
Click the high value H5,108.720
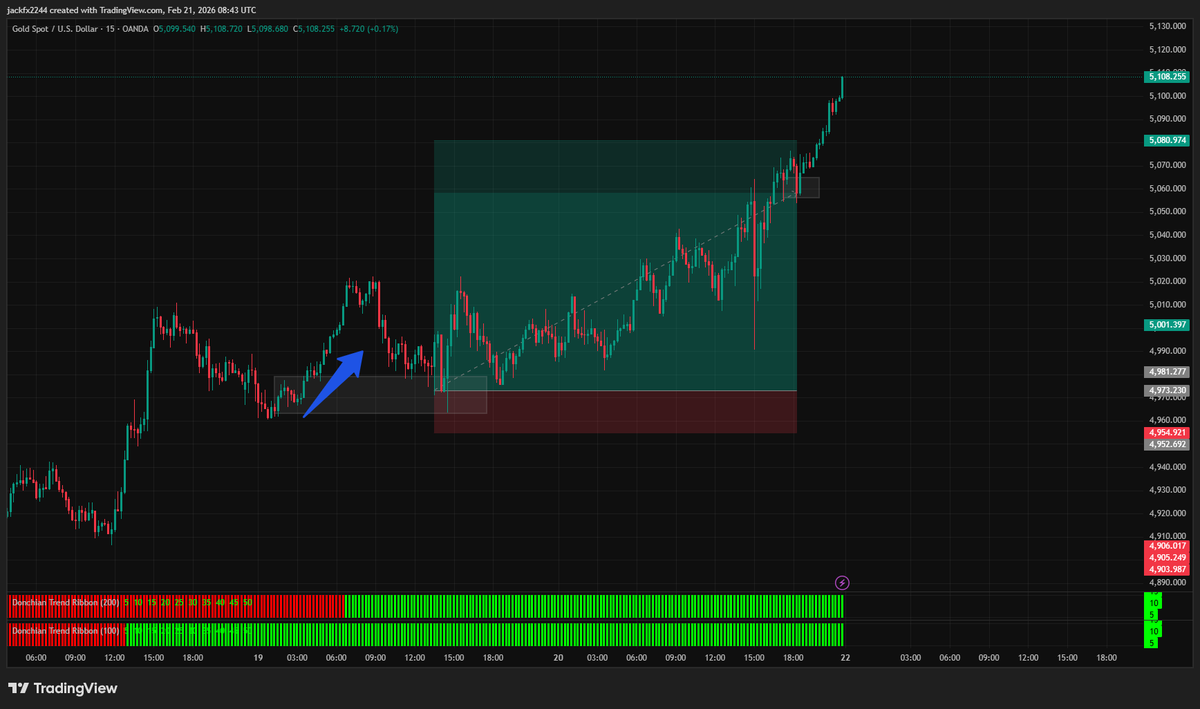pos(221,28)
